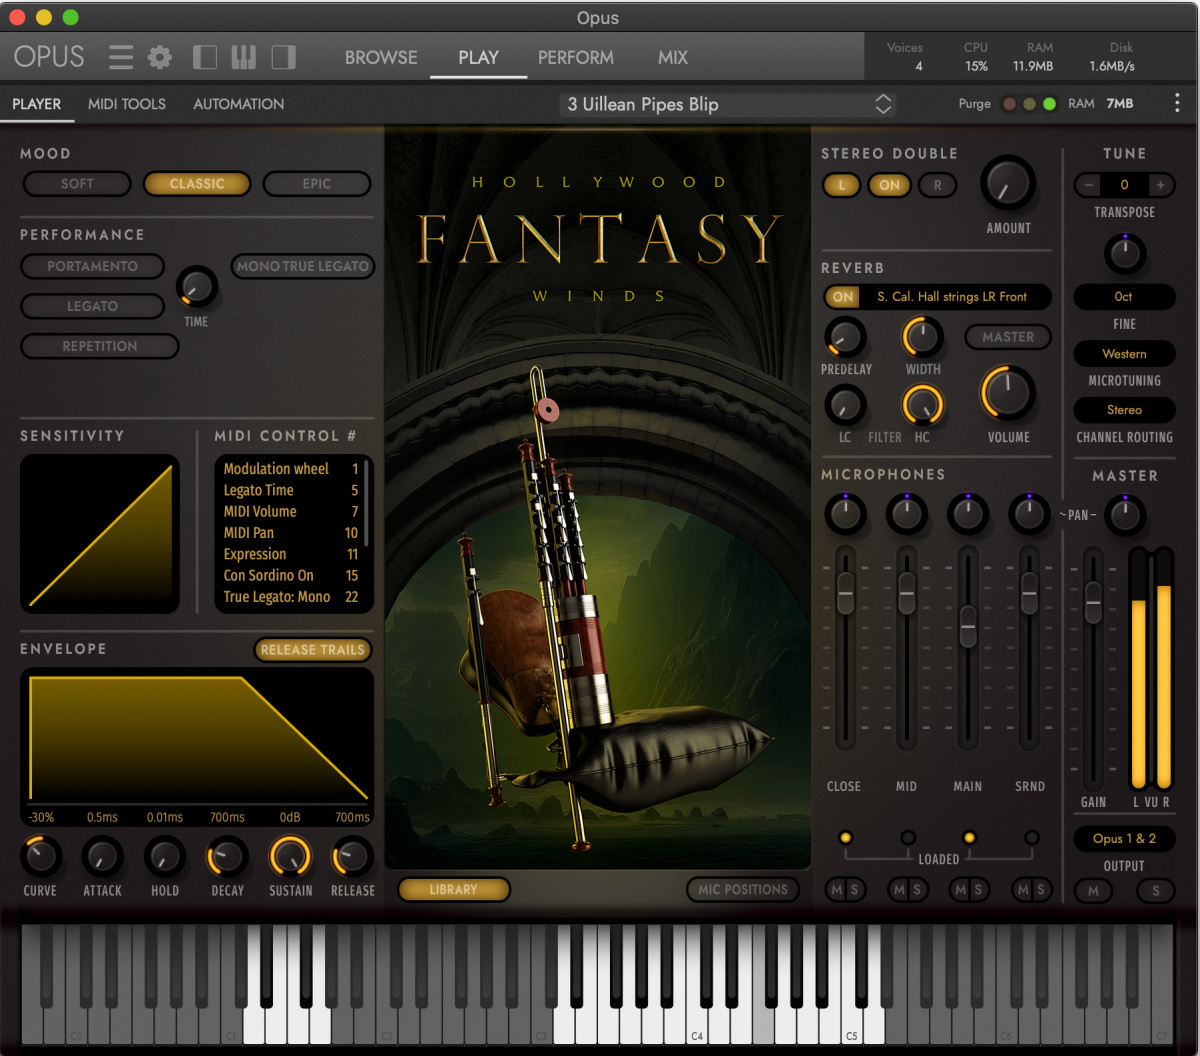The image size is (1200, 1056).
Task: Open the hamburger menu next to the OPUS logo
Action: click(120, 57)
